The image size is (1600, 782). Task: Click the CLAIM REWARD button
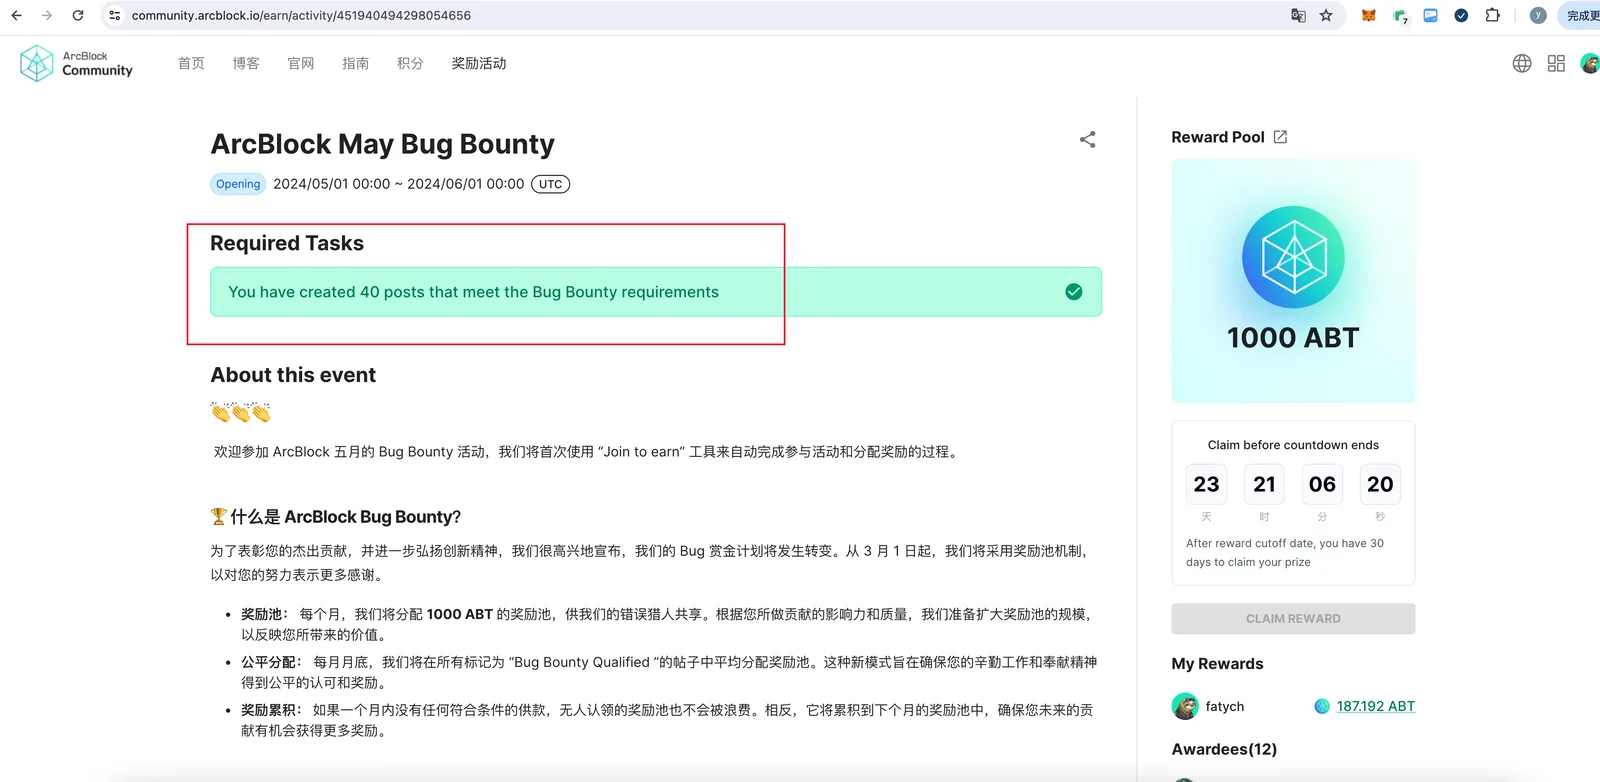(x=1293, y=619)
